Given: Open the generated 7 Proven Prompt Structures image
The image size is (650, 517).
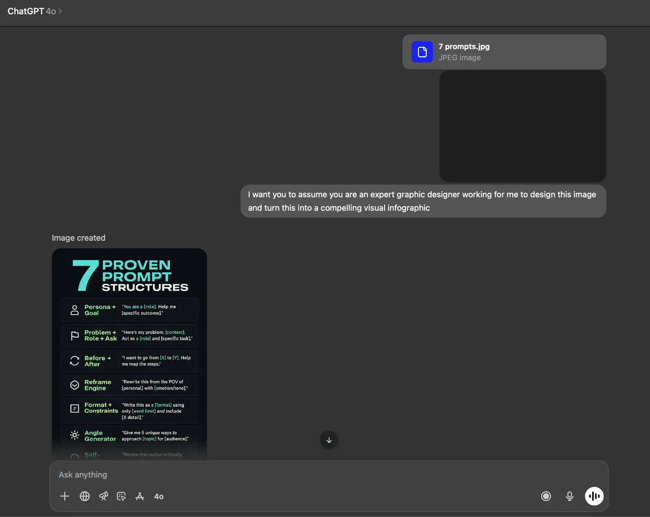Looking at the screenshot, I should (x=129, y=354).
